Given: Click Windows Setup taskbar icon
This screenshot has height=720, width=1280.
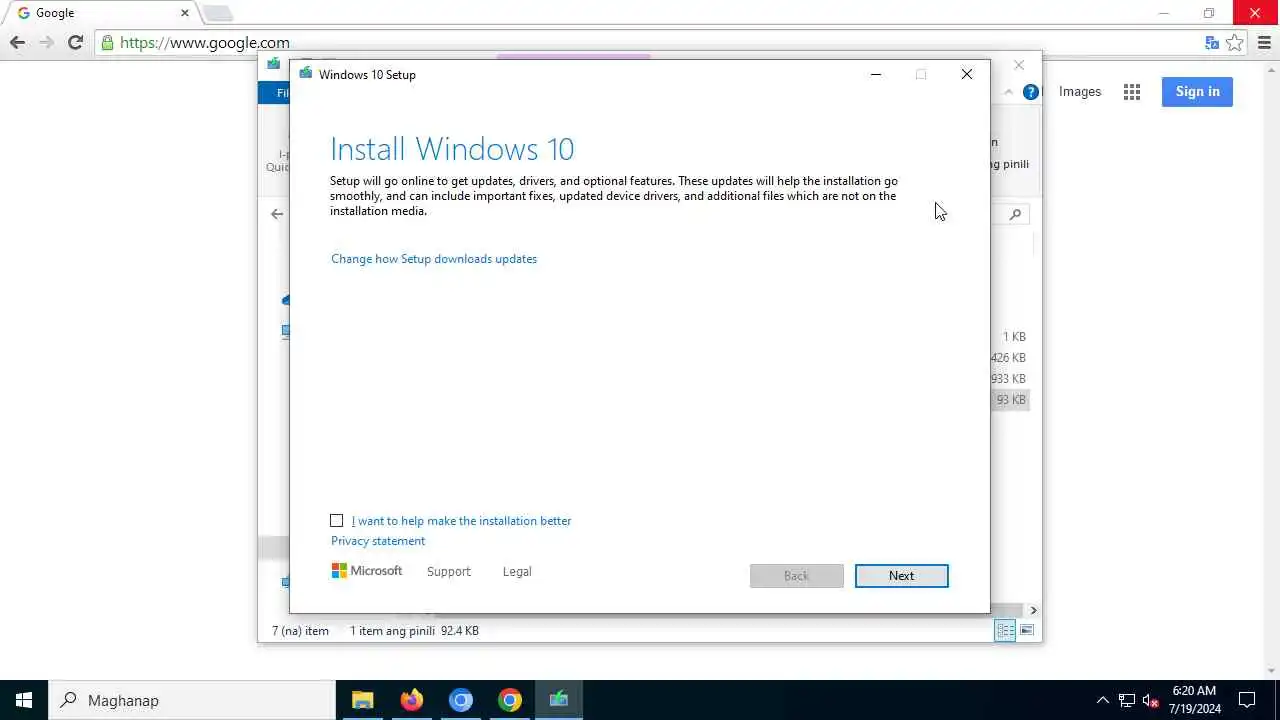Looking at the screenshot, I should [x=558, y=700].
